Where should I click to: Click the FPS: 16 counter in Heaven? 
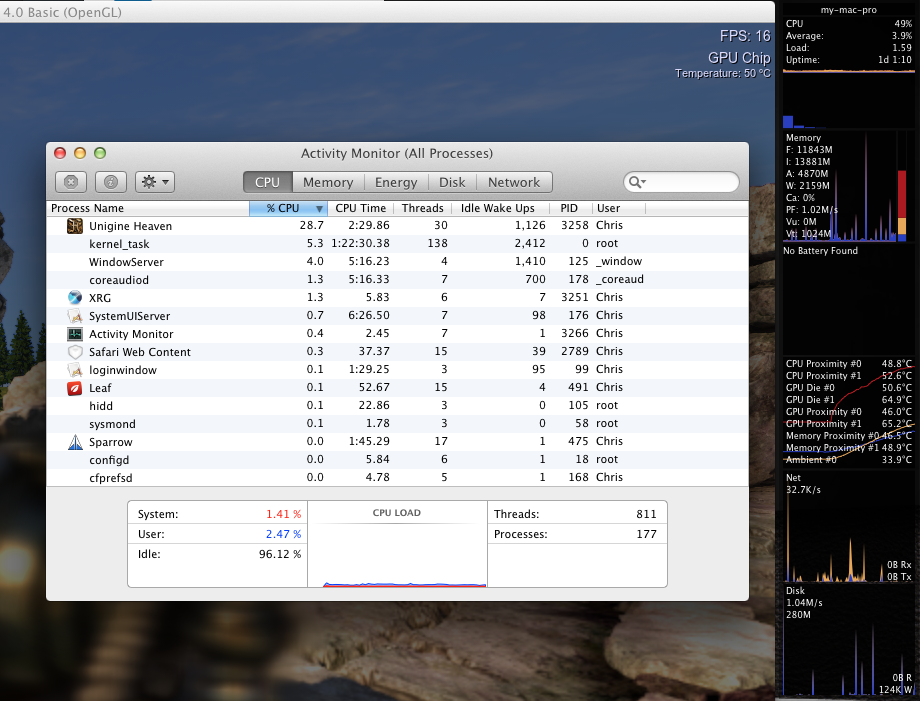pos(745,36)
